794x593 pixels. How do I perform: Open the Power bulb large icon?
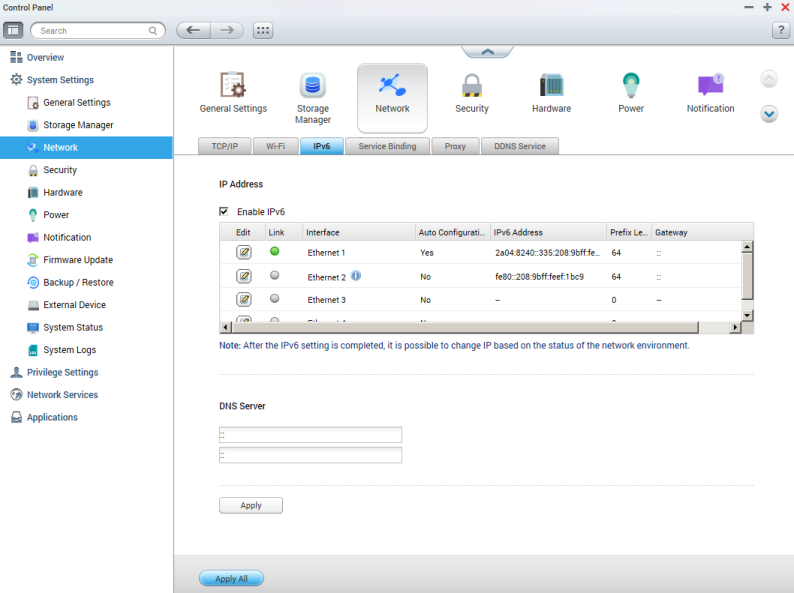pyautogui.click(x=631, y=93)
